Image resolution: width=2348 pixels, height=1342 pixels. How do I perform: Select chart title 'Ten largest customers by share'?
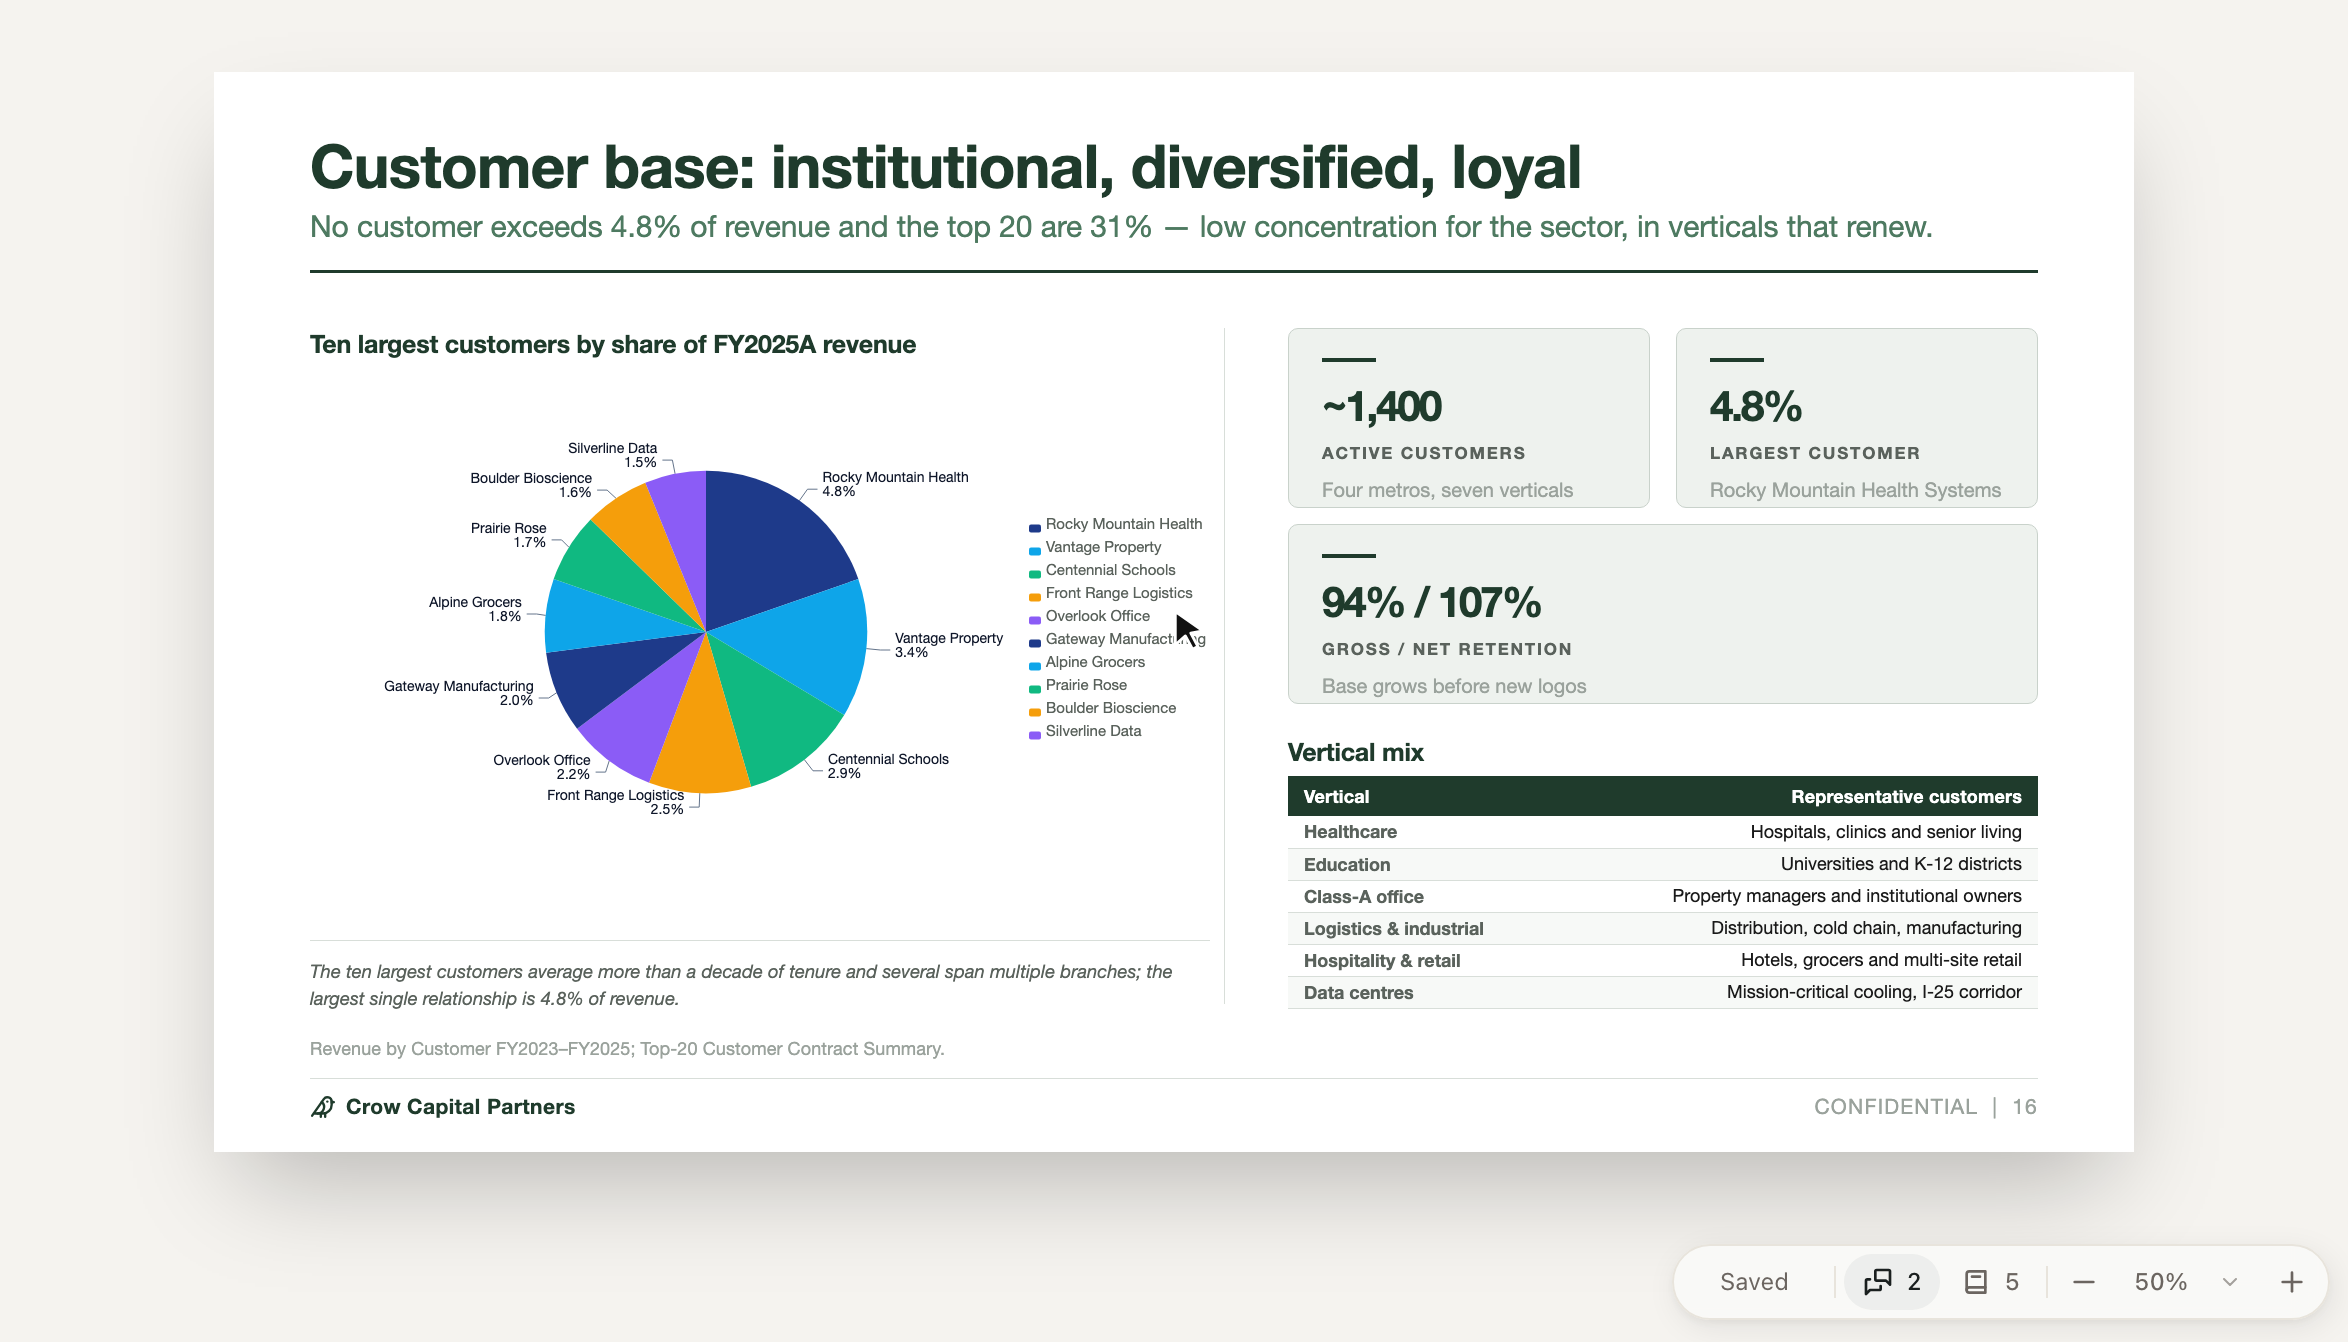(x=613, y=345)
